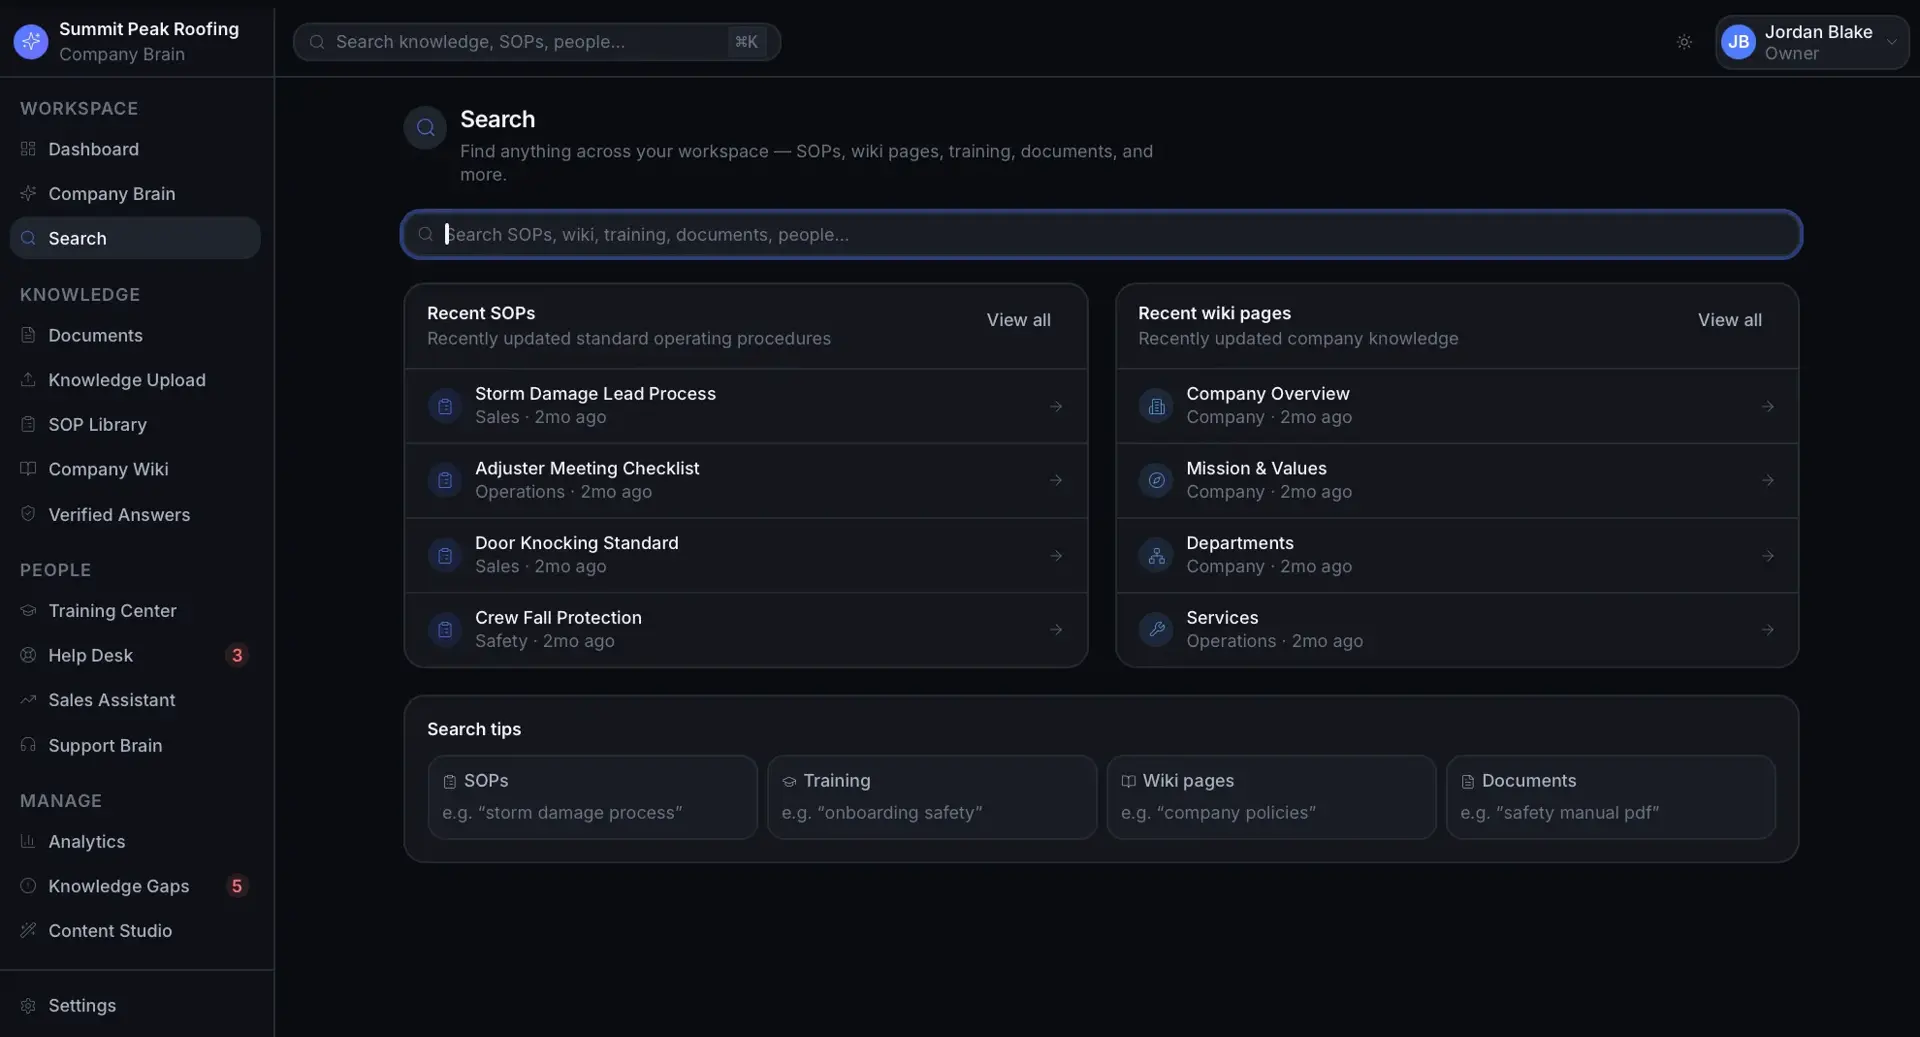Click the Door Knocking Standard clipboard icon
Image resolution: width=1920 pixels, height=1037 pixels.
pyautogui.click(x=445, y=555)
